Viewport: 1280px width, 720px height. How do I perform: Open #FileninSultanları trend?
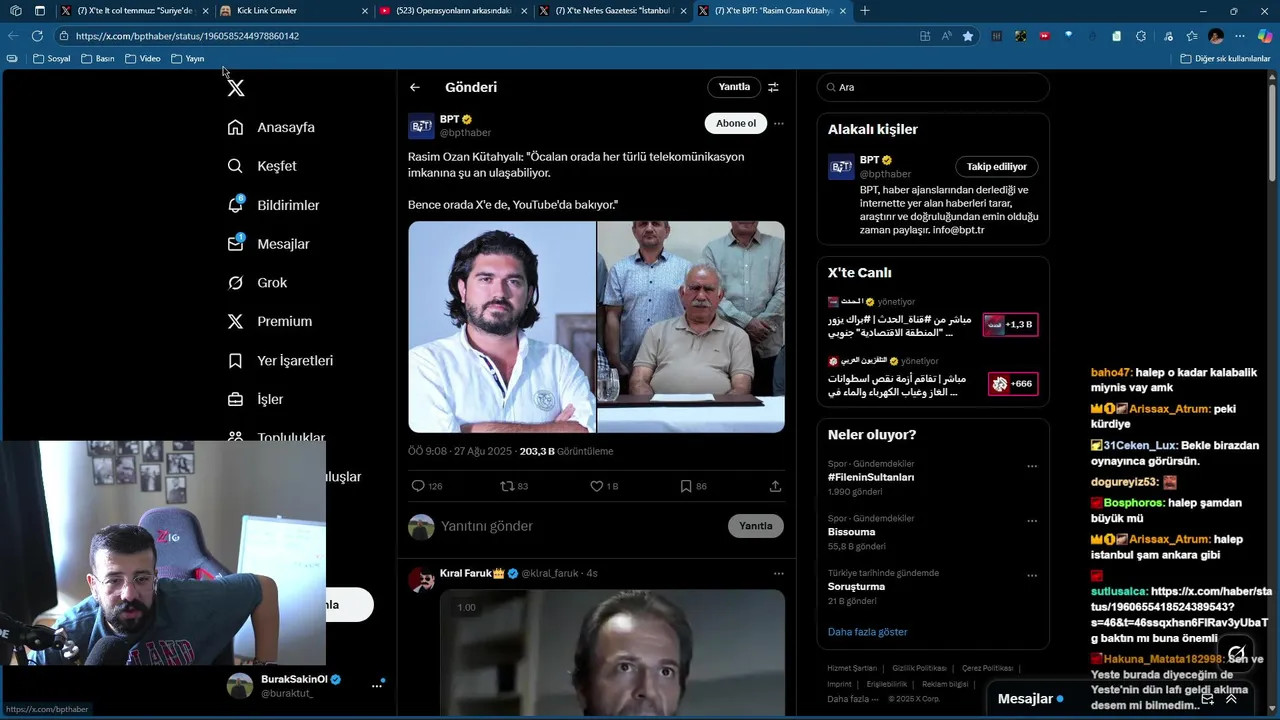click(x=871, y=477)
